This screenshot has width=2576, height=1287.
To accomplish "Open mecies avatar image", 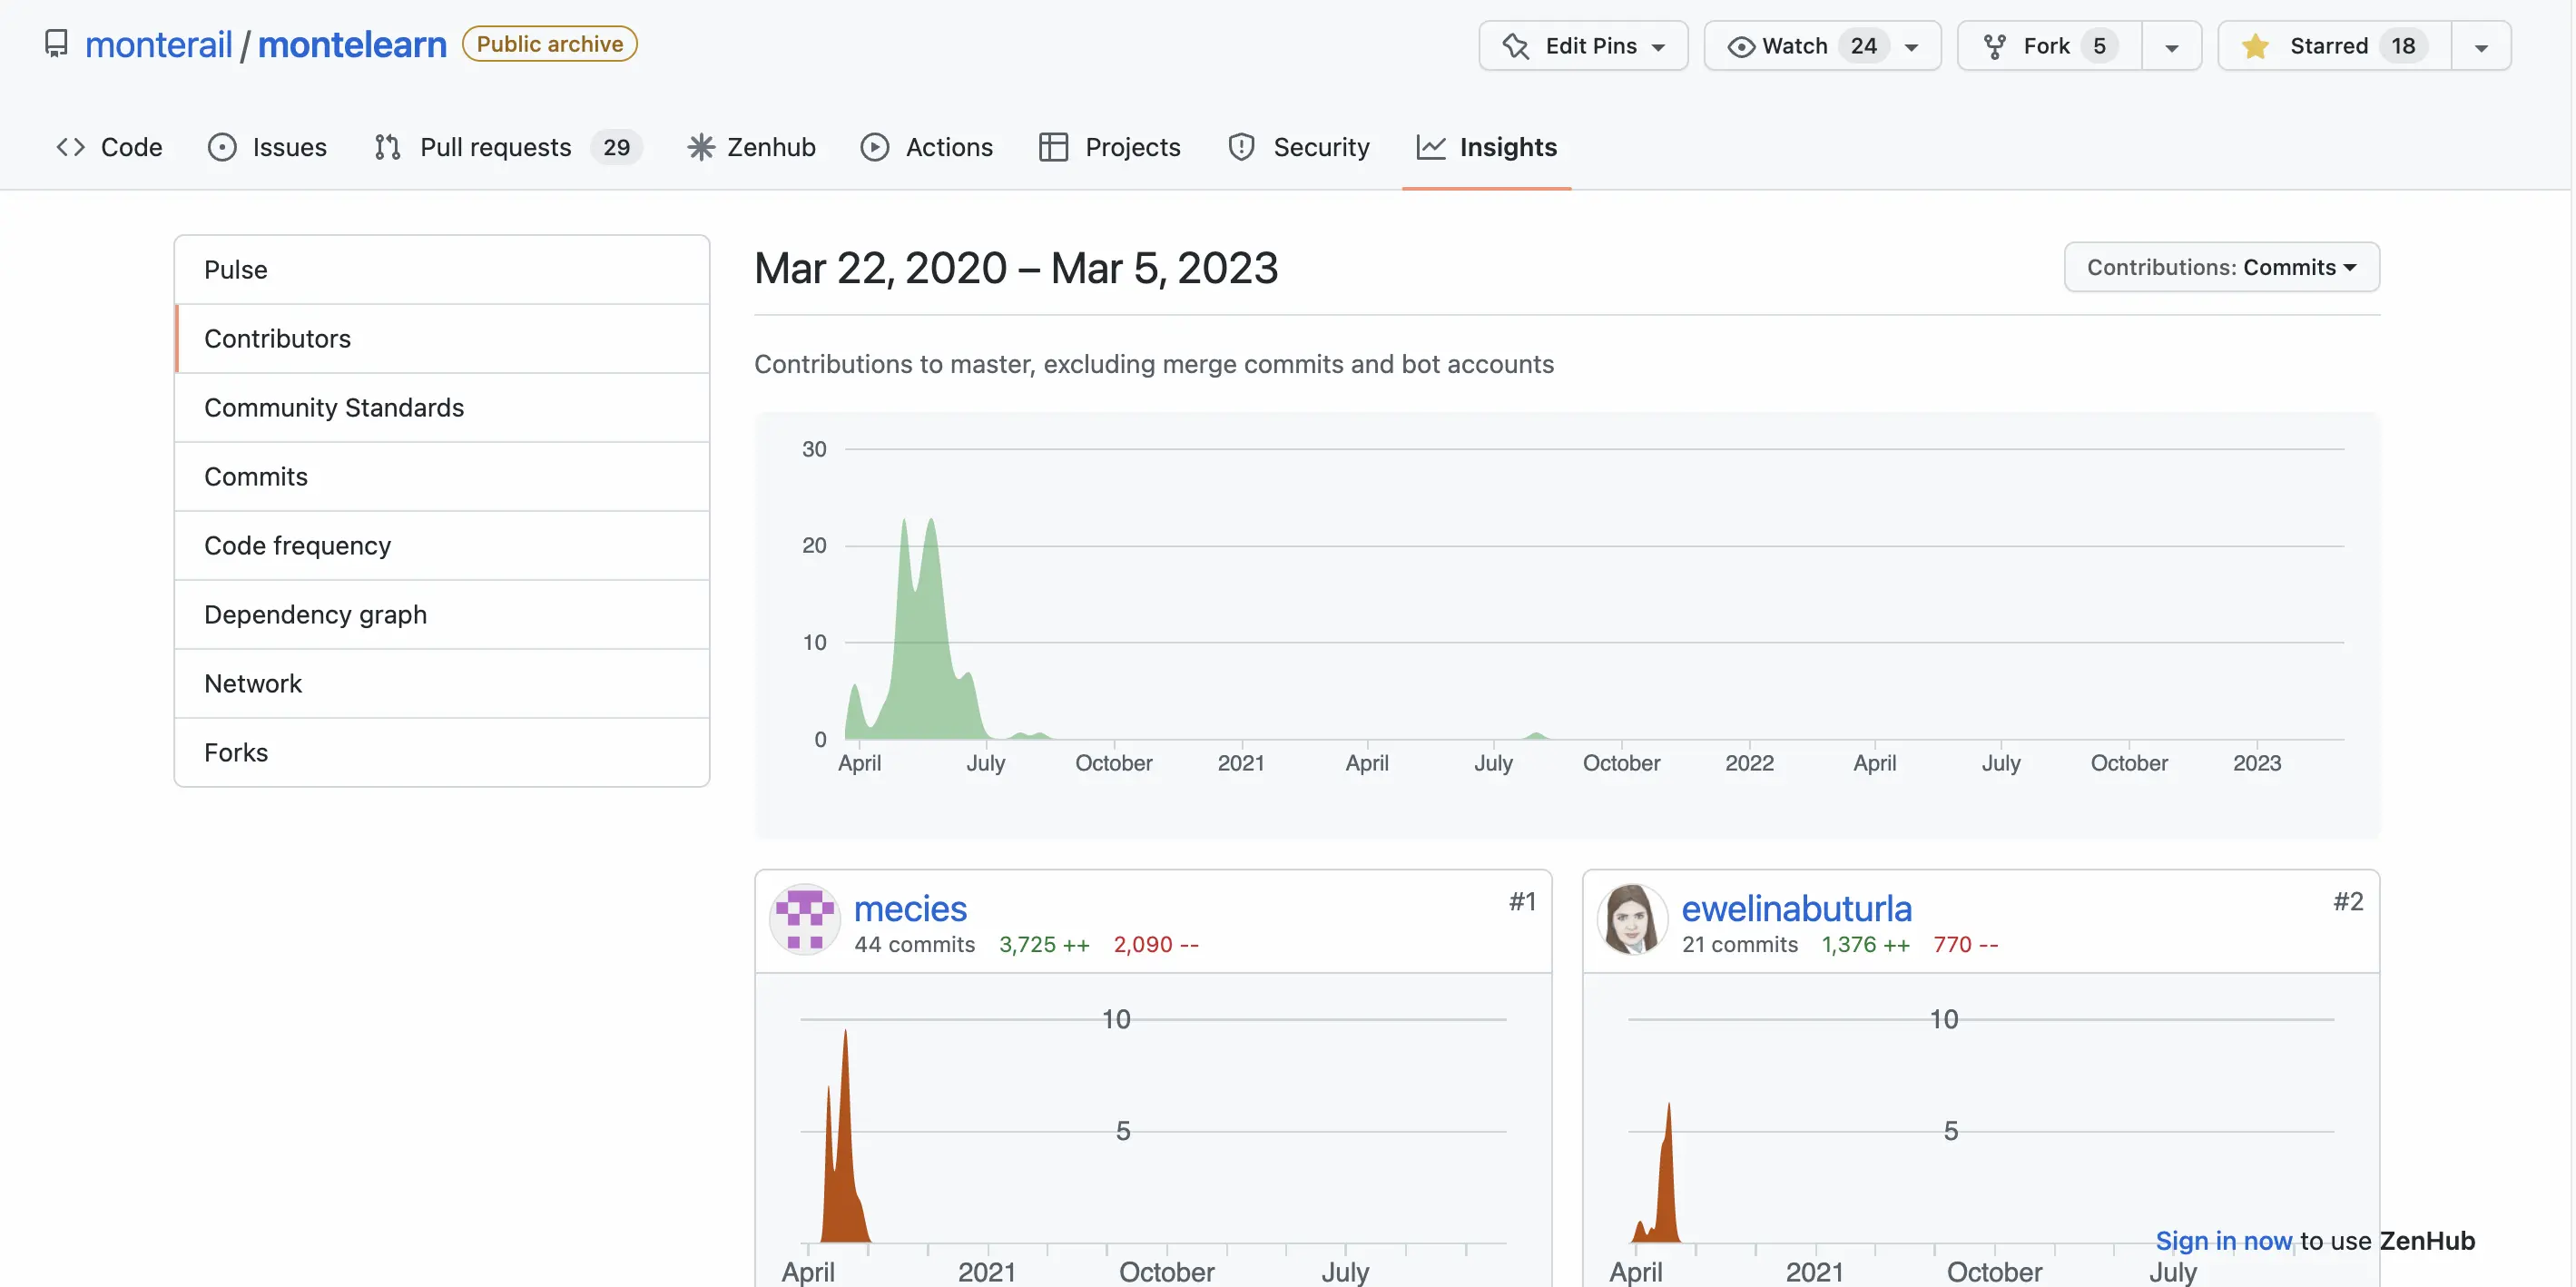I will [805, 918].
